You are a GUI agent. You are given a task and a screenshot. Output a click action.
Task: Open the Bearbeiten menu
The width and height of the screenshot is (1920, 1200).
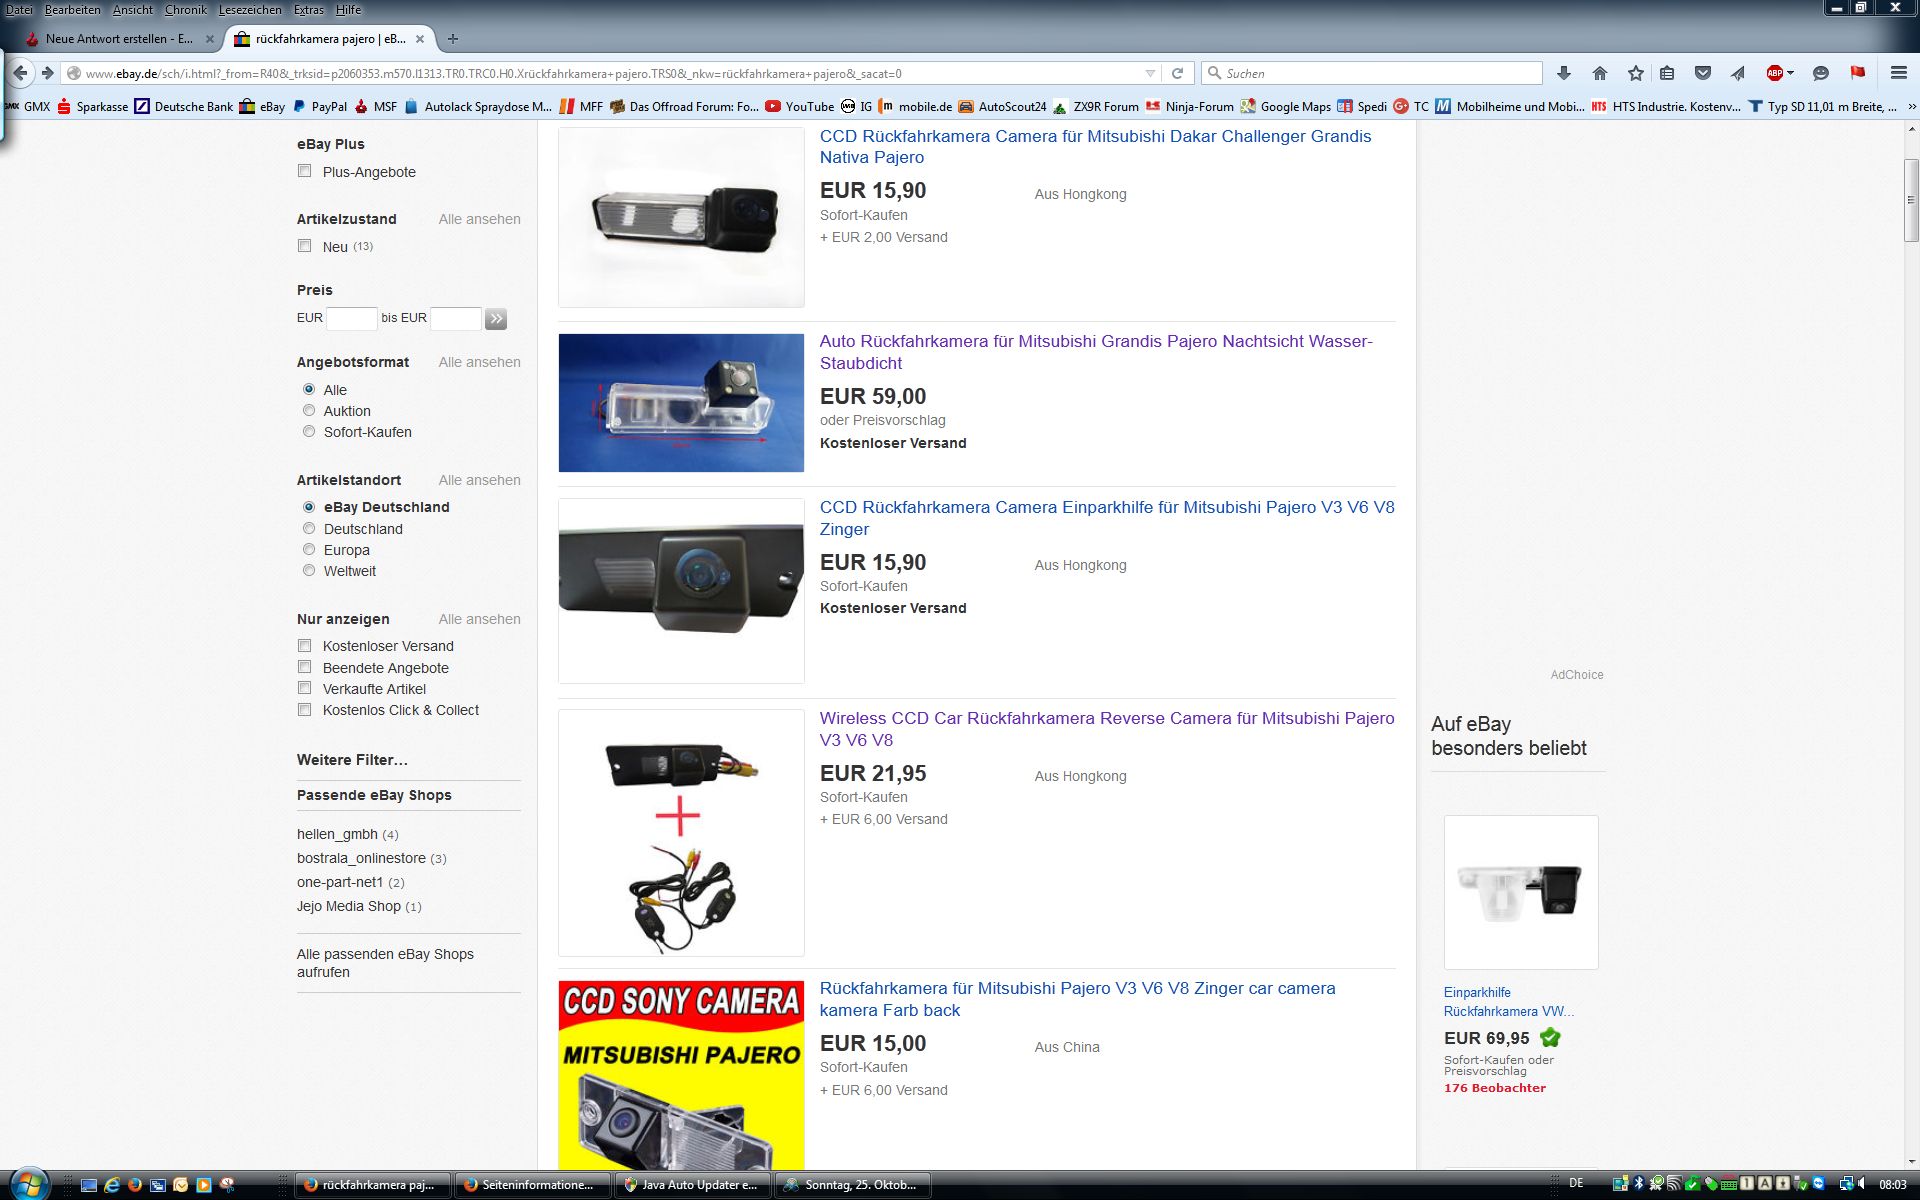point(73,9)
